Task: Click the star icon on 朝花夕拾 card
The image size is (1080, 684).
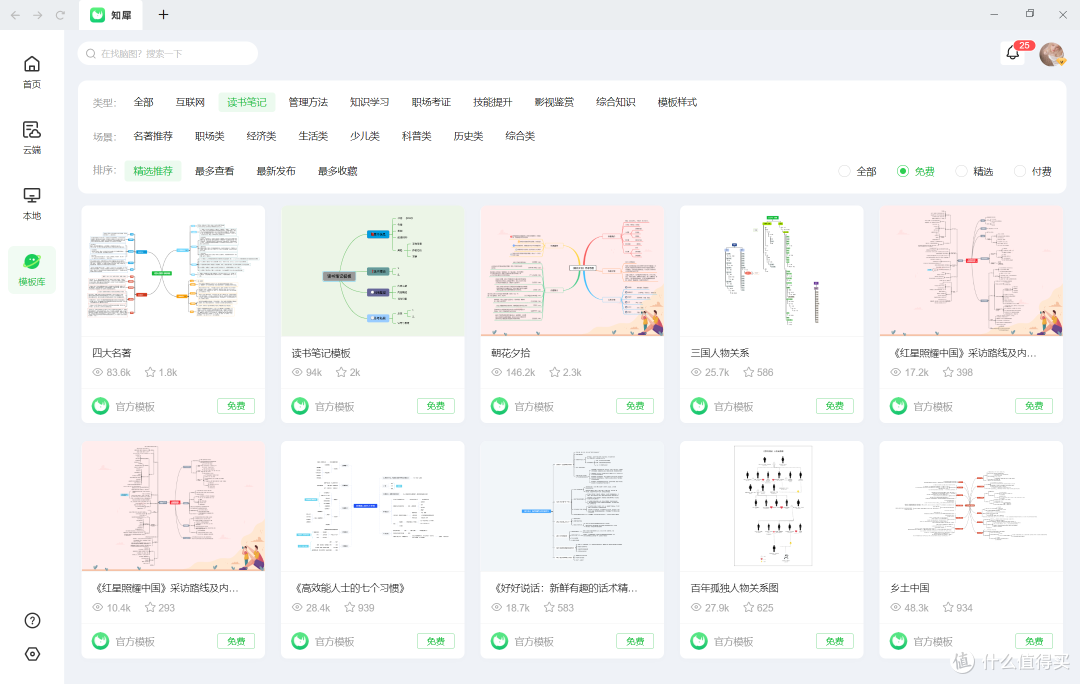Action: (x=554, y=372)
